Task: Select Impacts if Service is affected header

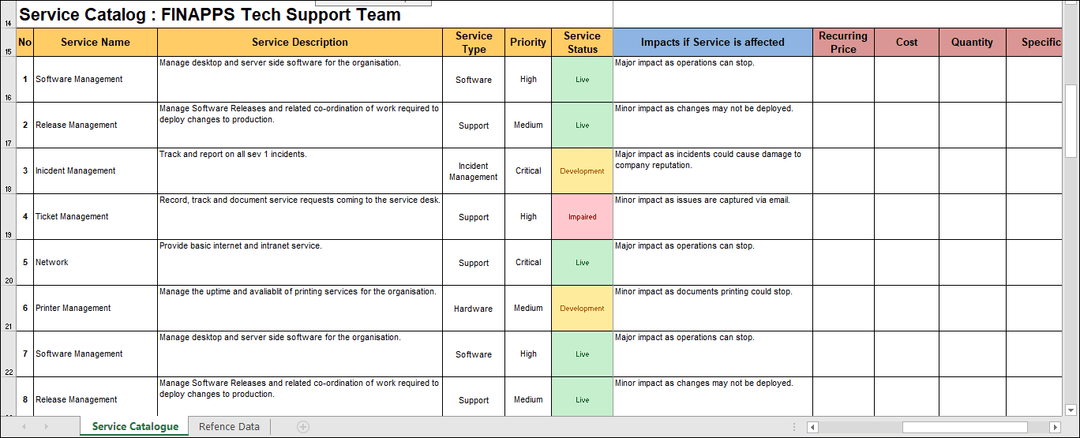Action: click(712, 42)
